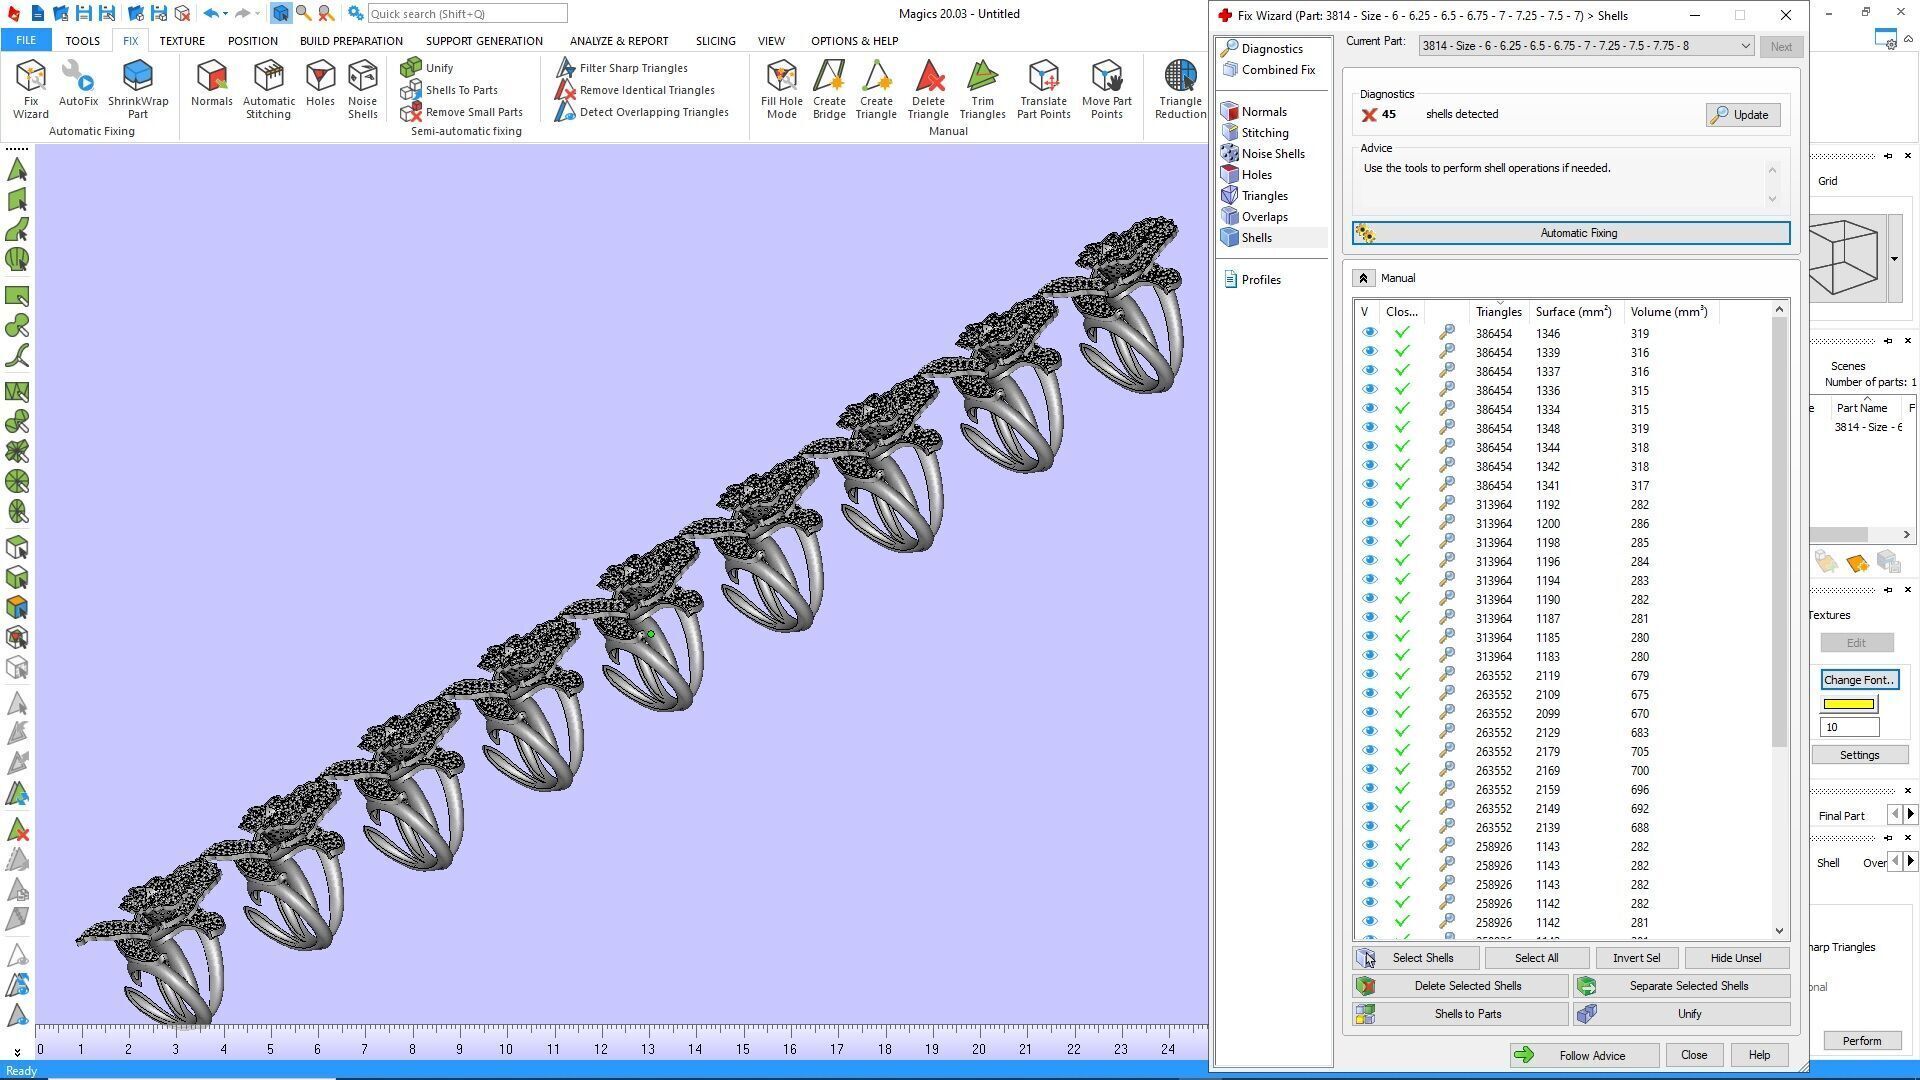
Task: Hide the first shell via eye icon
Action: click(1369, 333)
